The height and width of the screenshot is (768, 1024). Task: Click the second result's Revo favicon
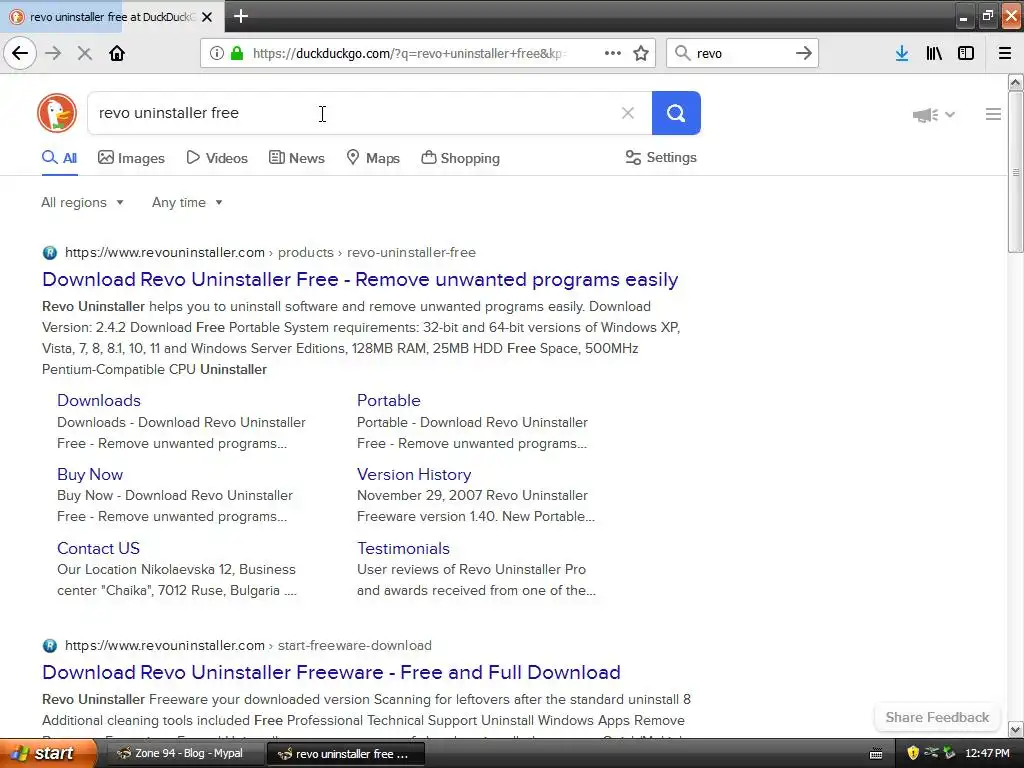click(x=50, y=646)
